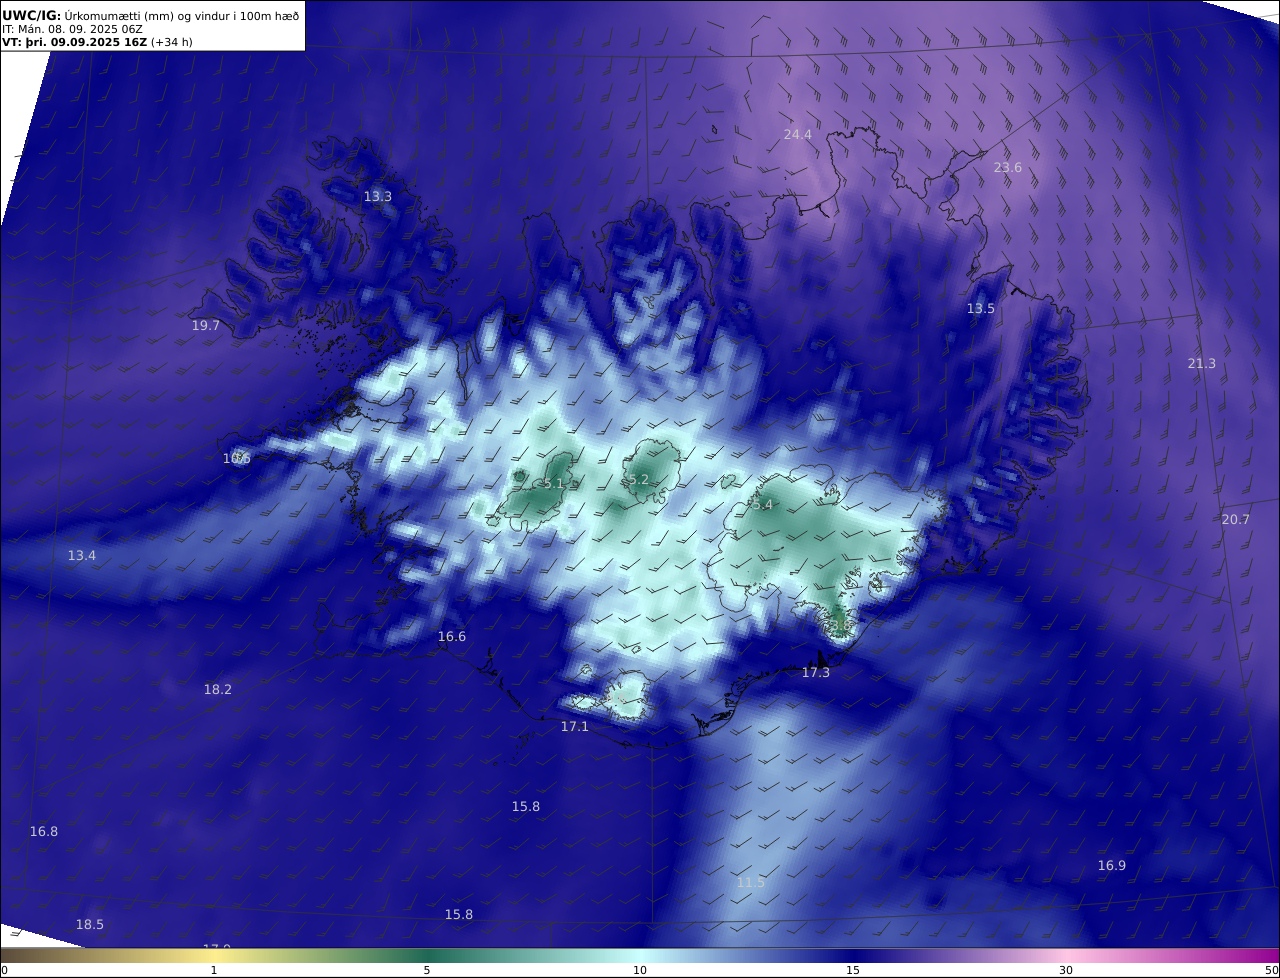Click the value 5.4 on the glacier

tap(762, 505)
